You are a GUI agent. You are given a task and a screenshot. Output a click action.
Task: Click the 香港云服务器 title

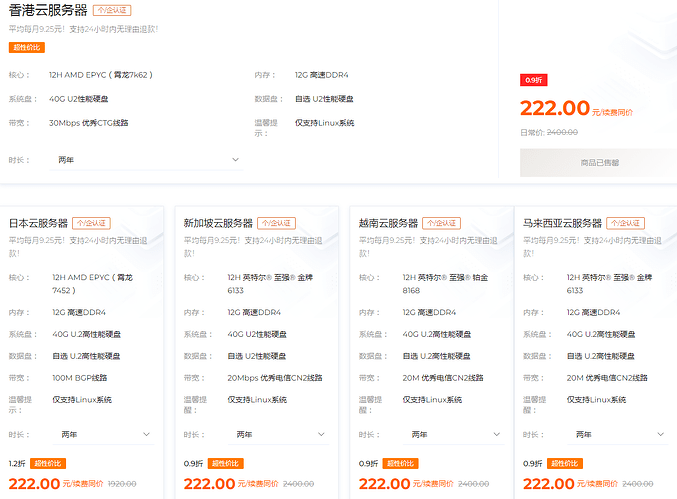pyautogui.click(x=48, y=10)
